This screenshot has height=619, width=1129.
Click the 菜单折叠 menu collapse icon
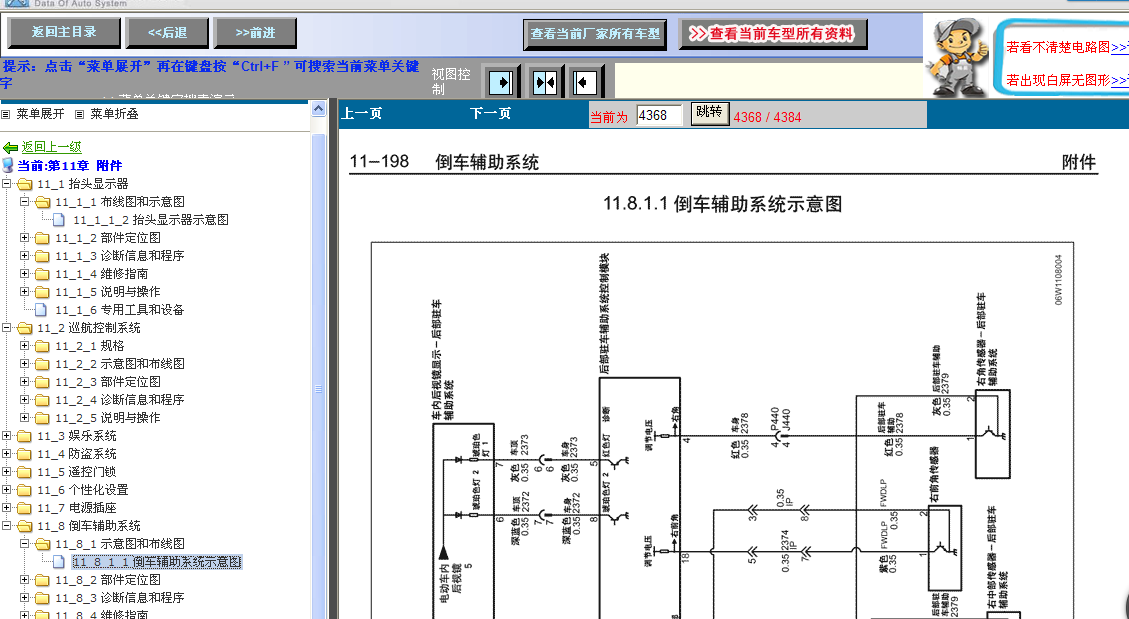(x=79, y=114)
